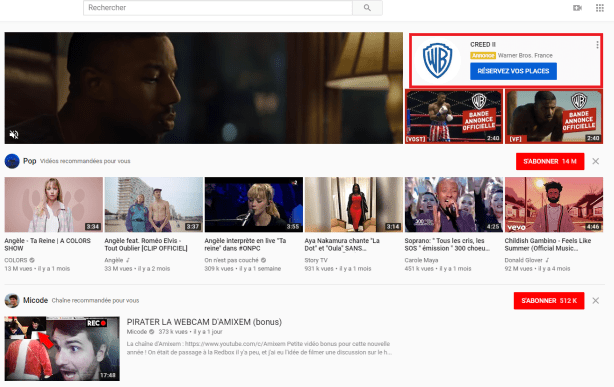Open Angèle live ONPC video thumbnail
The width and height of the screenshot is (614, 387).
click(x=254, y=204)
